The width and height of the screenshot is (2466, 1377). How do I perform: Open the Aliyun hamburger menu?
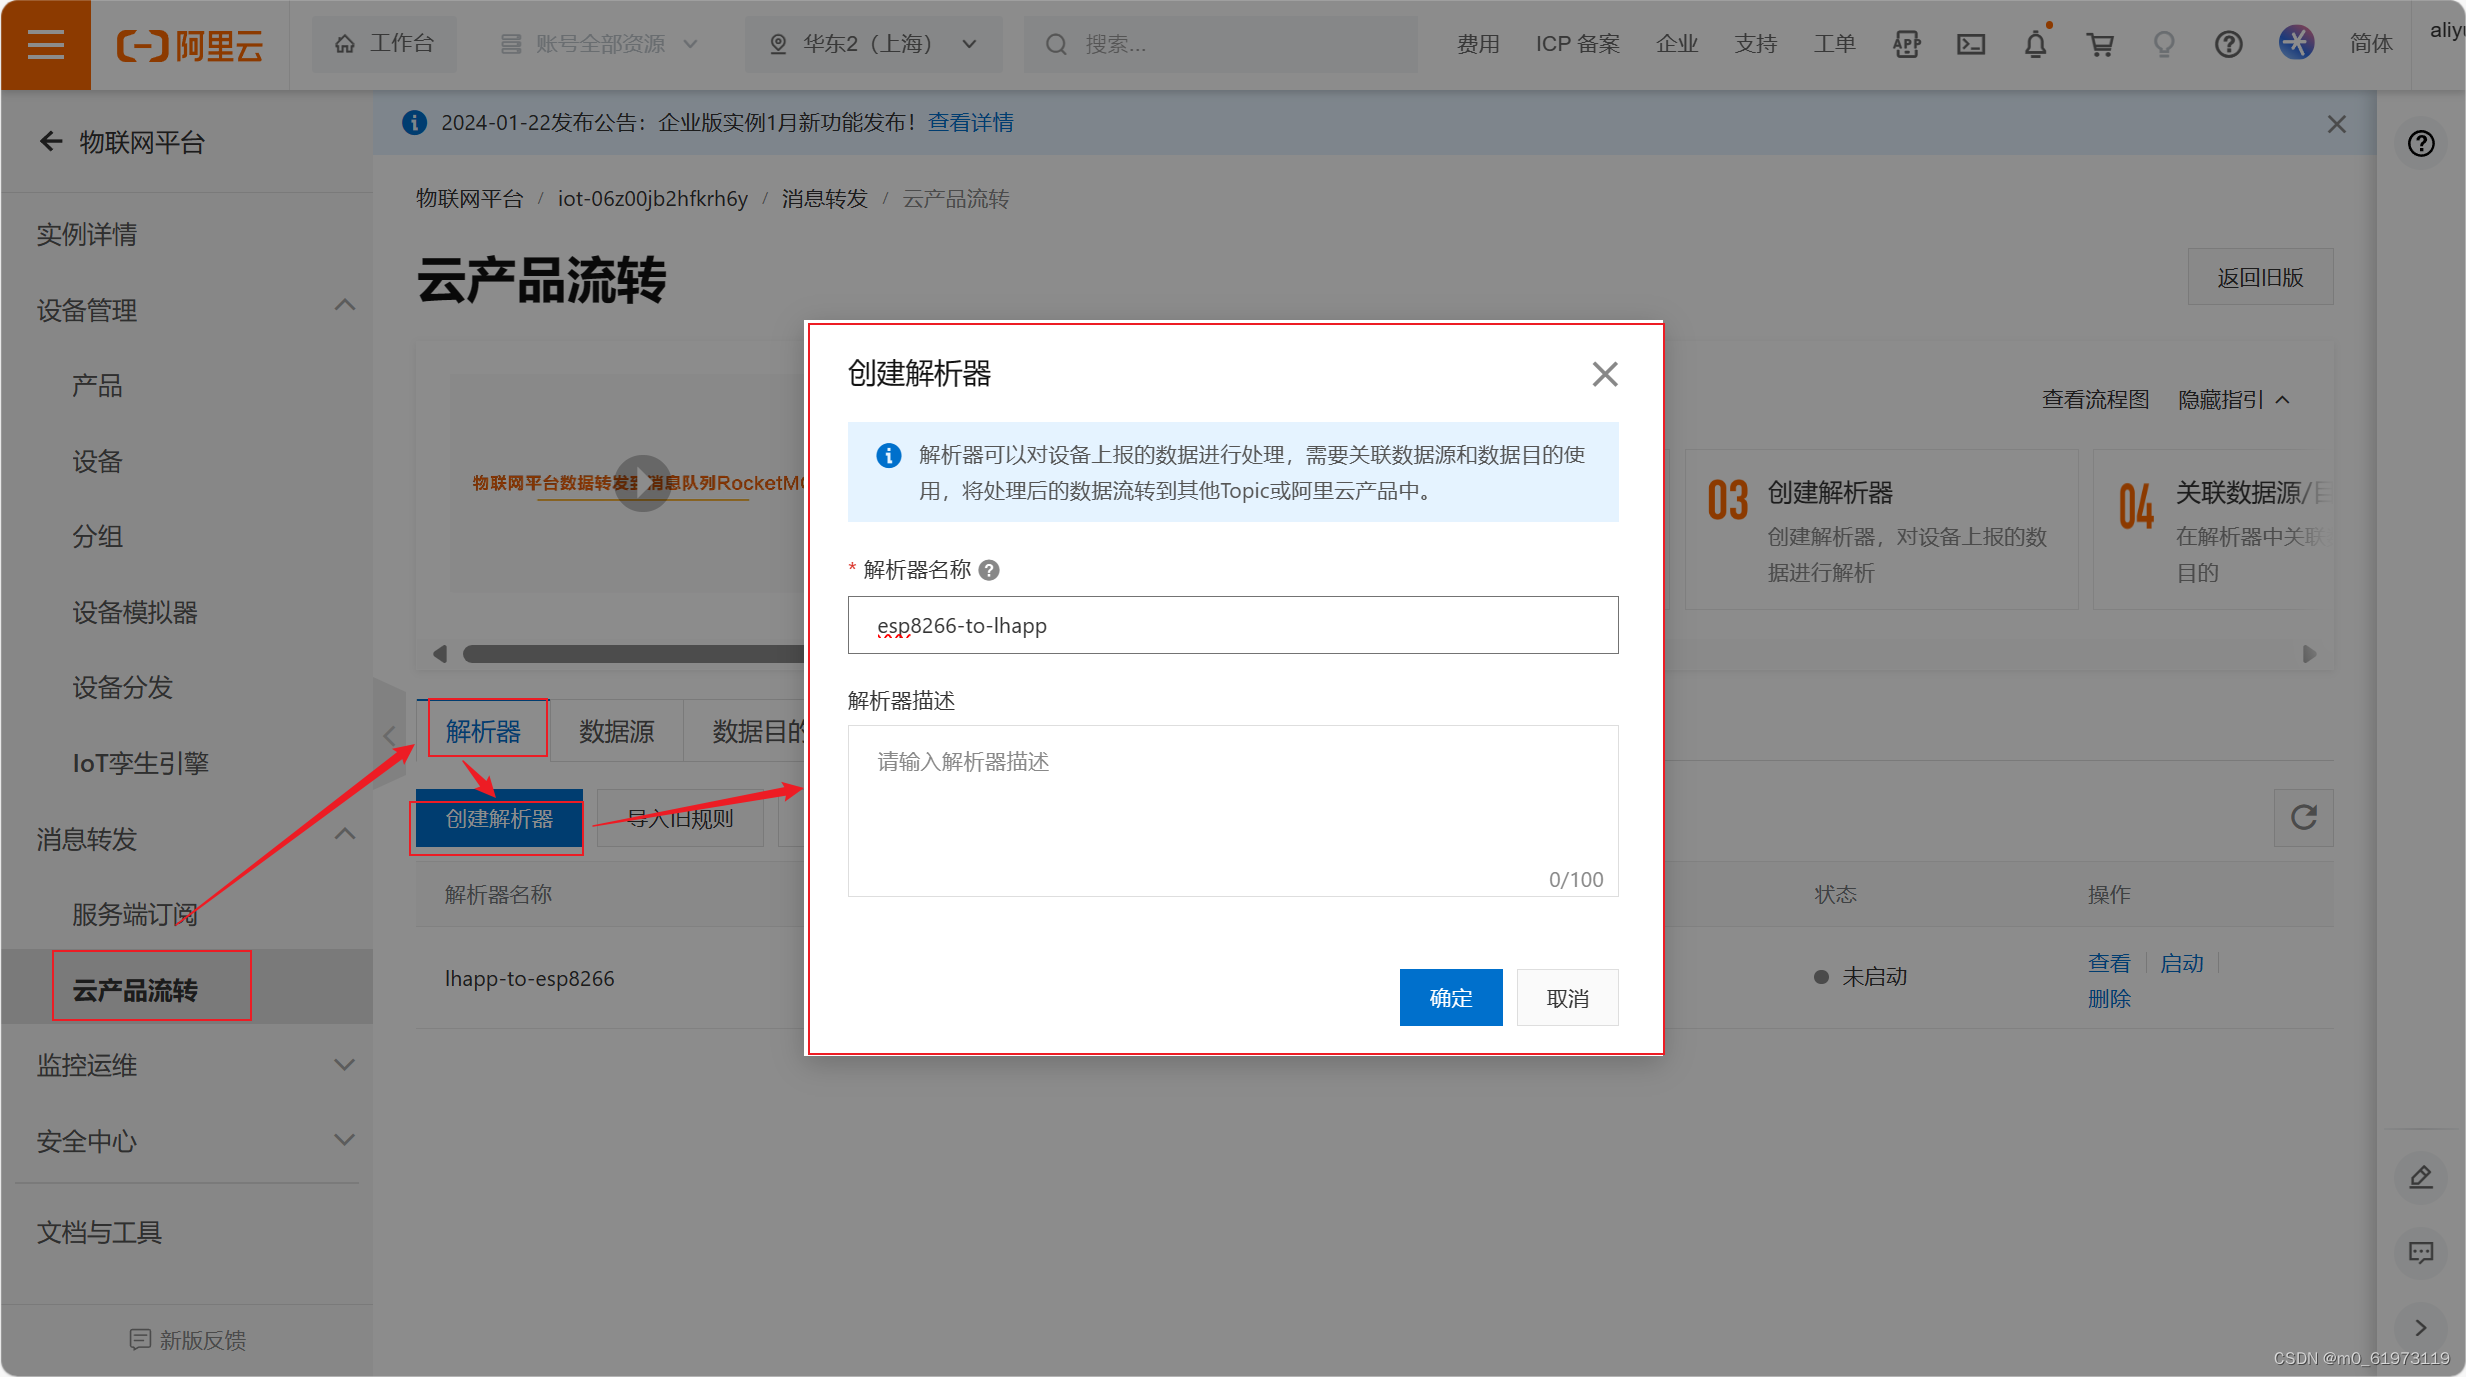(45, 44)
